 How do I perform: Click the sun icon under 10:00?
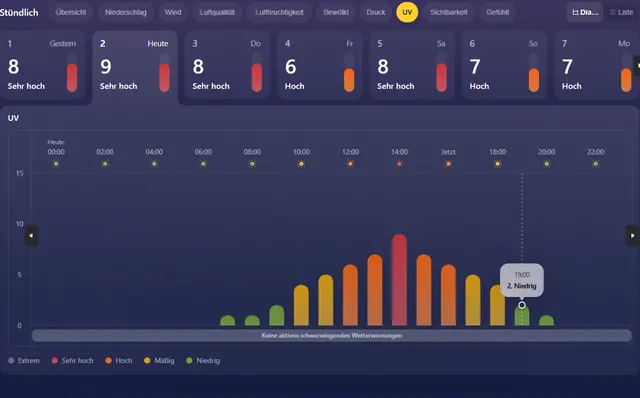301,164
